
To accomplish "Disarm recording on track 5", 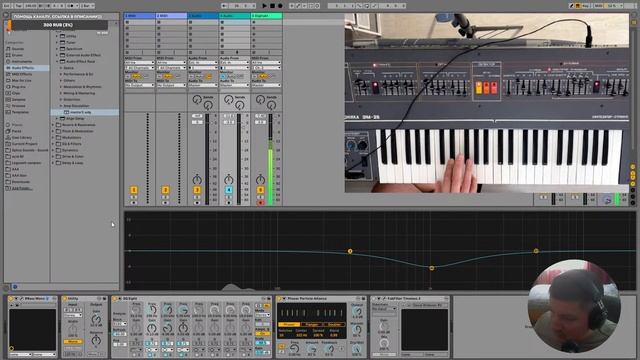I will (x=260, y=202).
